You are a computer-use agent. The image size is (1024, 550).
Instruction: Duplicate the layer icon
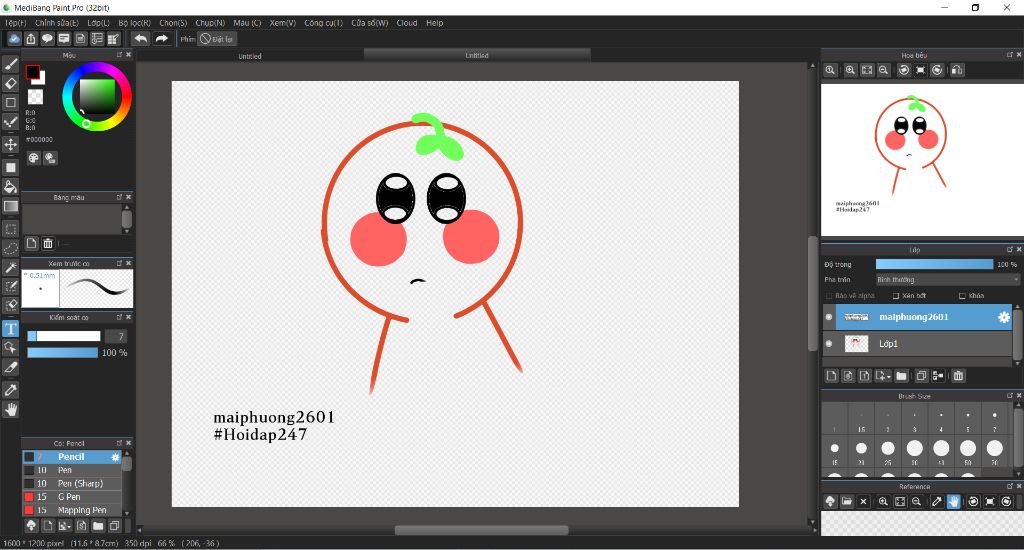click(921, 376)
